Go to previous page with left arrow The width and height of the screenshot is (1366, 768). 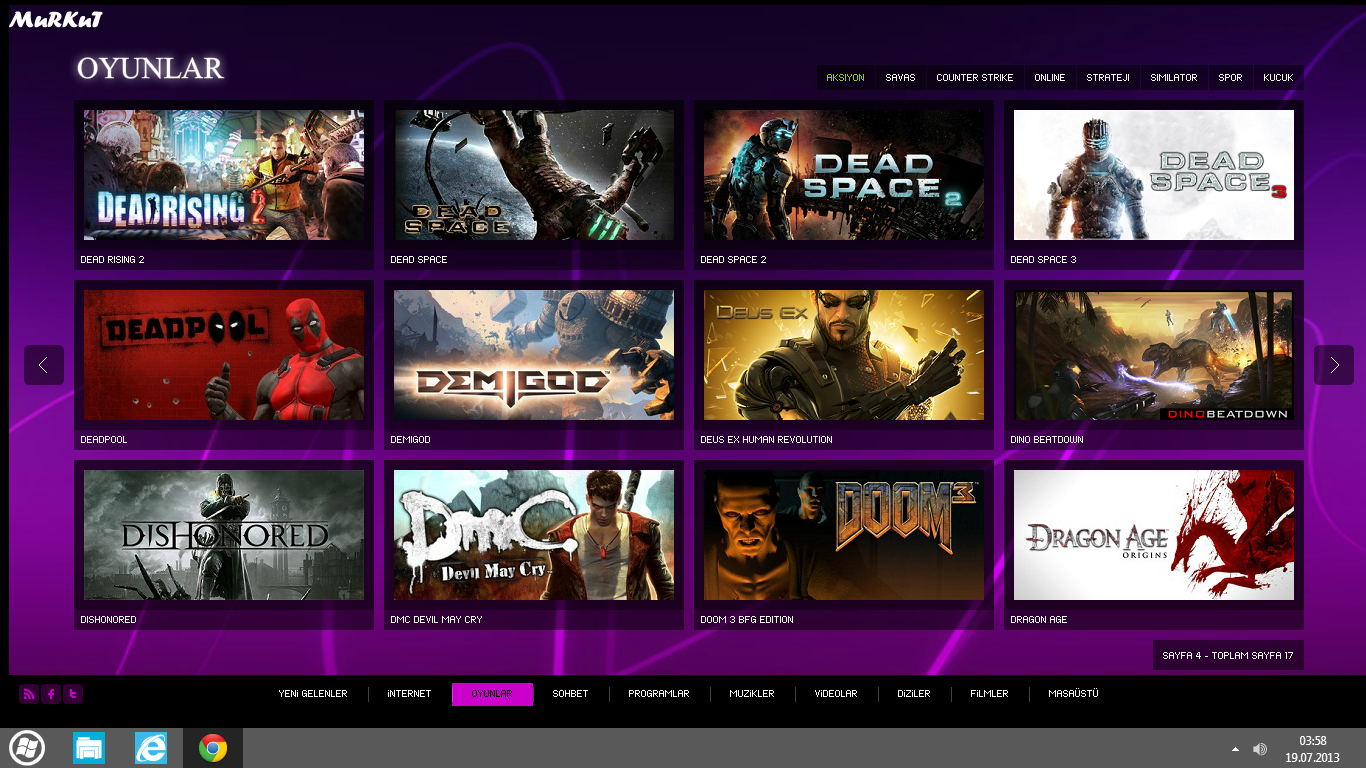pos(44,365)
